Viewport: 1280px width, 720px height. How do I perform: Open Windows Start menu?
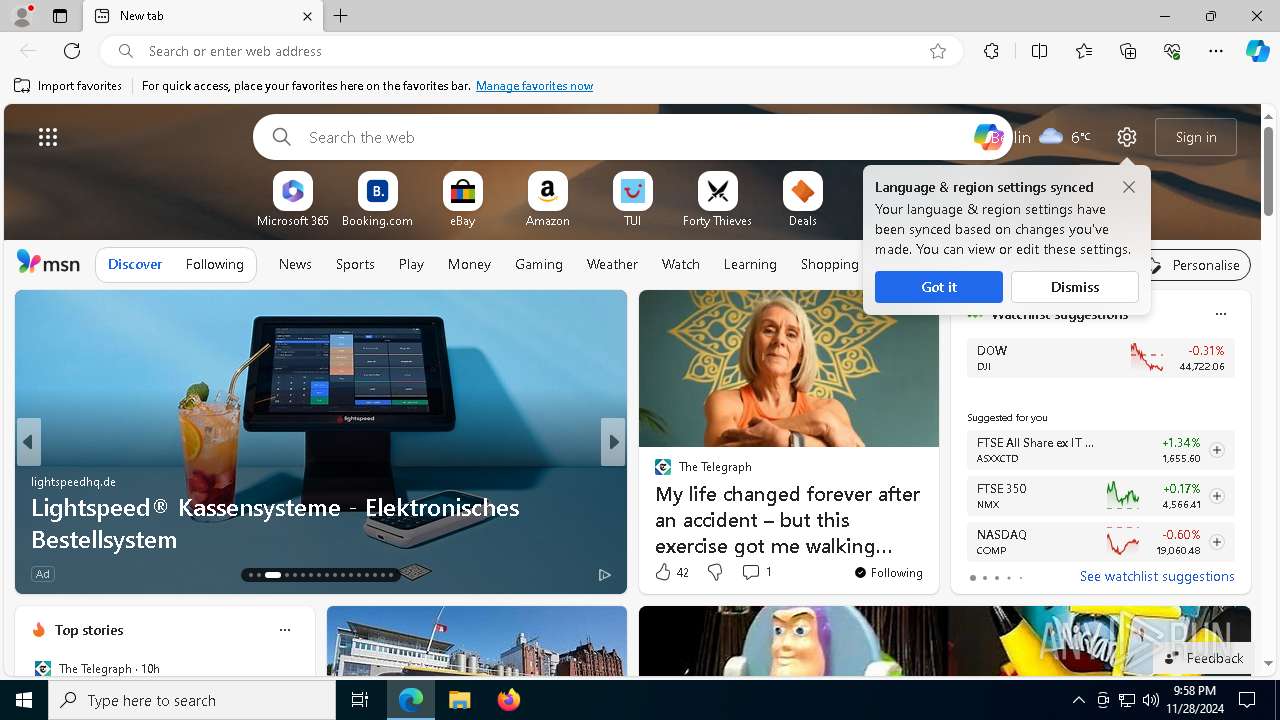coord(24,700)
